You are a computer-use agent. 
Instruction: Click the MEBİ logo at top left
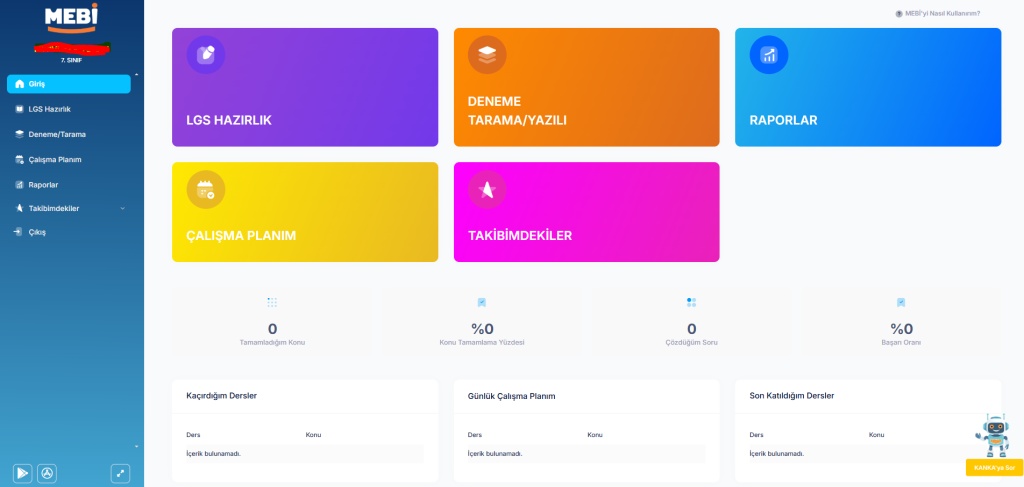(71, 16)
